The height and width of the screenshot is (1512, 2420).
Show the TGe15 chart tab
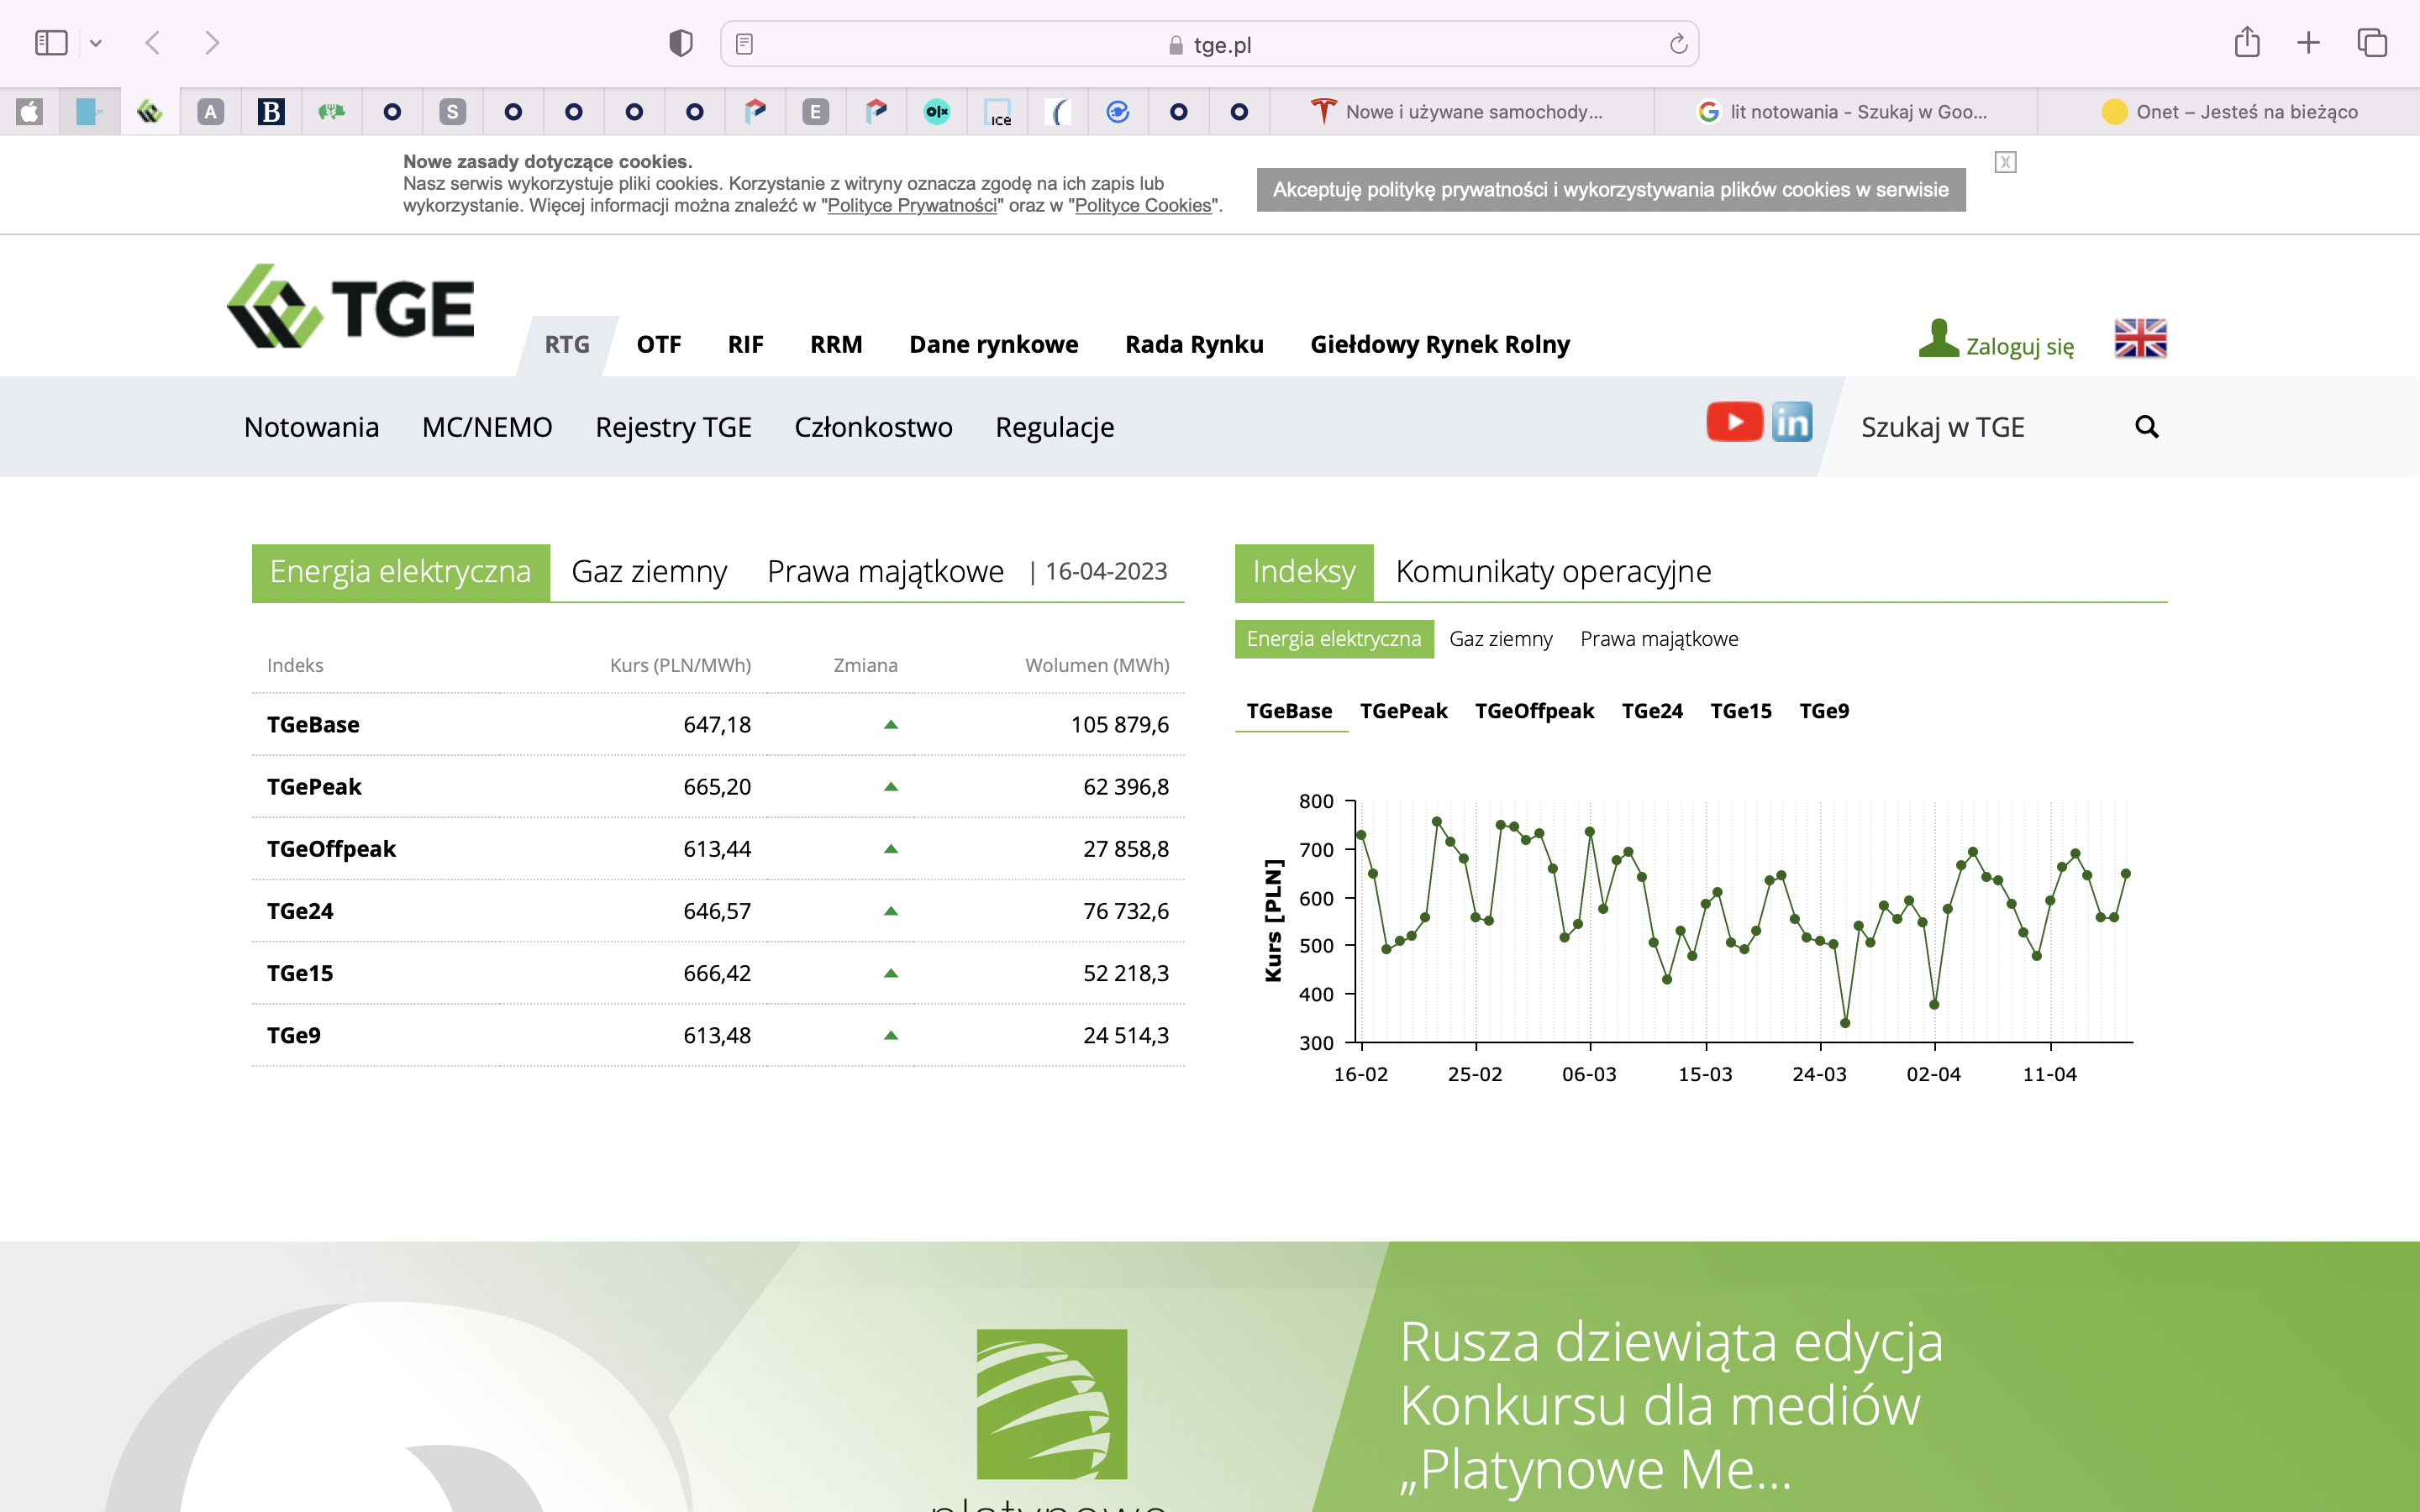click(x=1741, y=711)
